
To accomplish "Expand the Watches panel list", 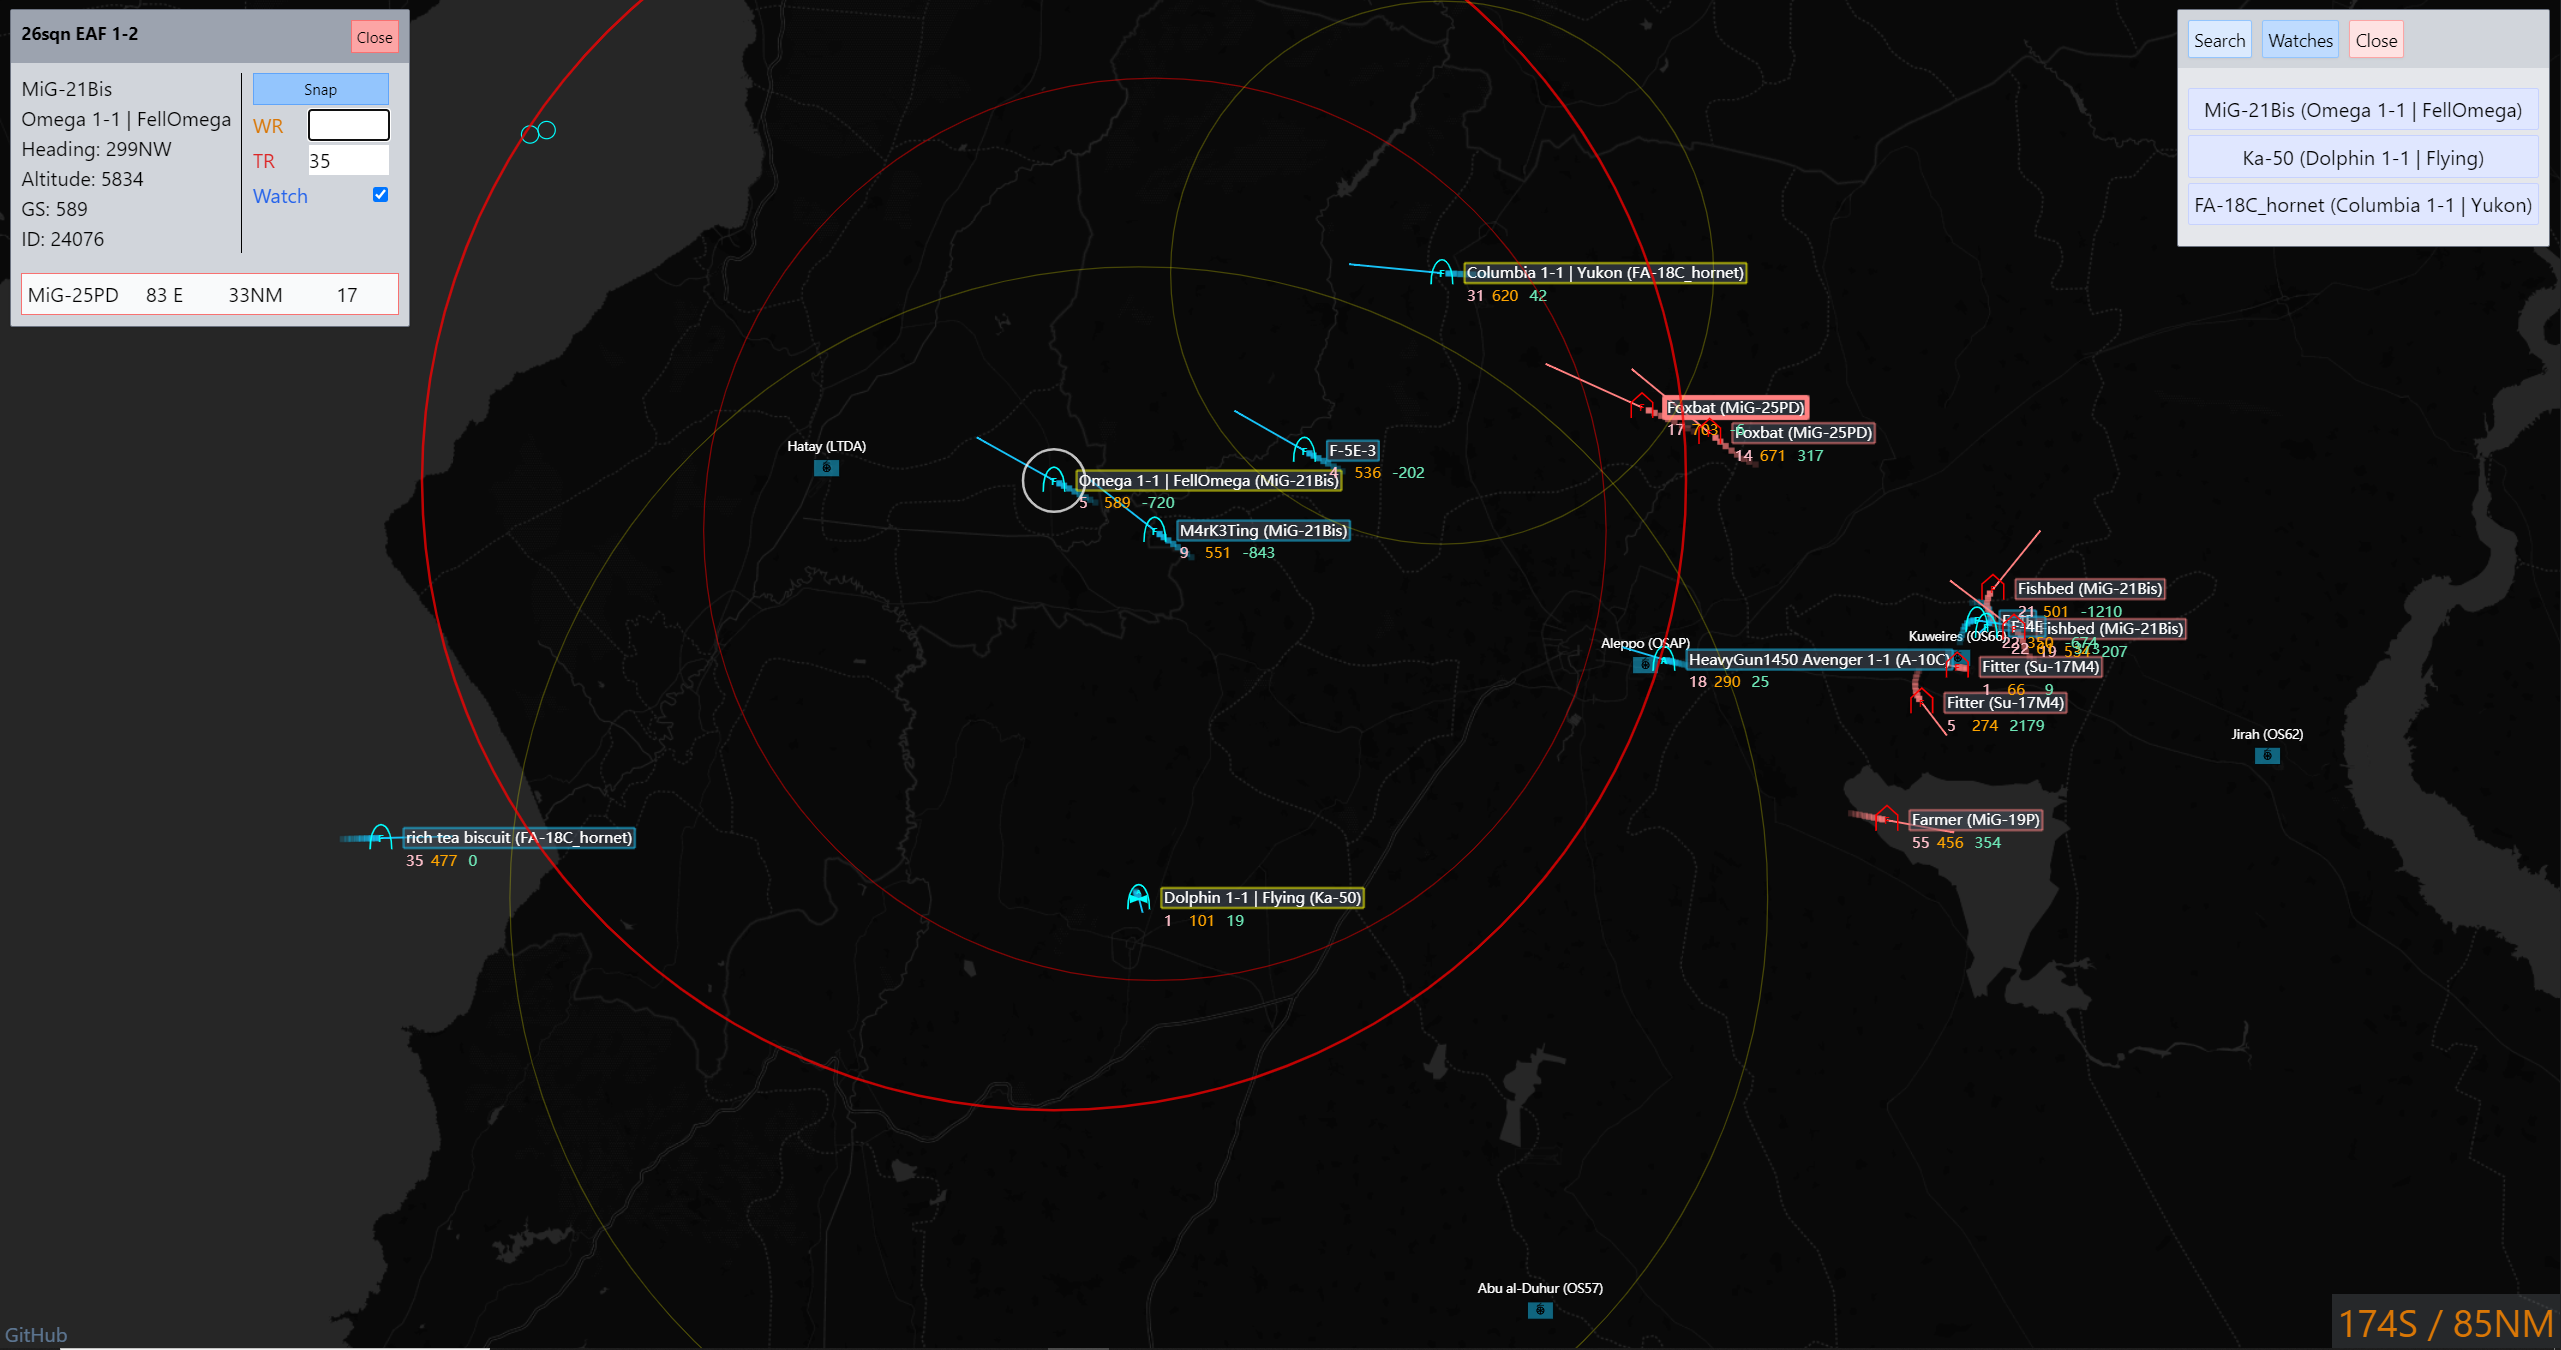I will (x=2298, y=42).
